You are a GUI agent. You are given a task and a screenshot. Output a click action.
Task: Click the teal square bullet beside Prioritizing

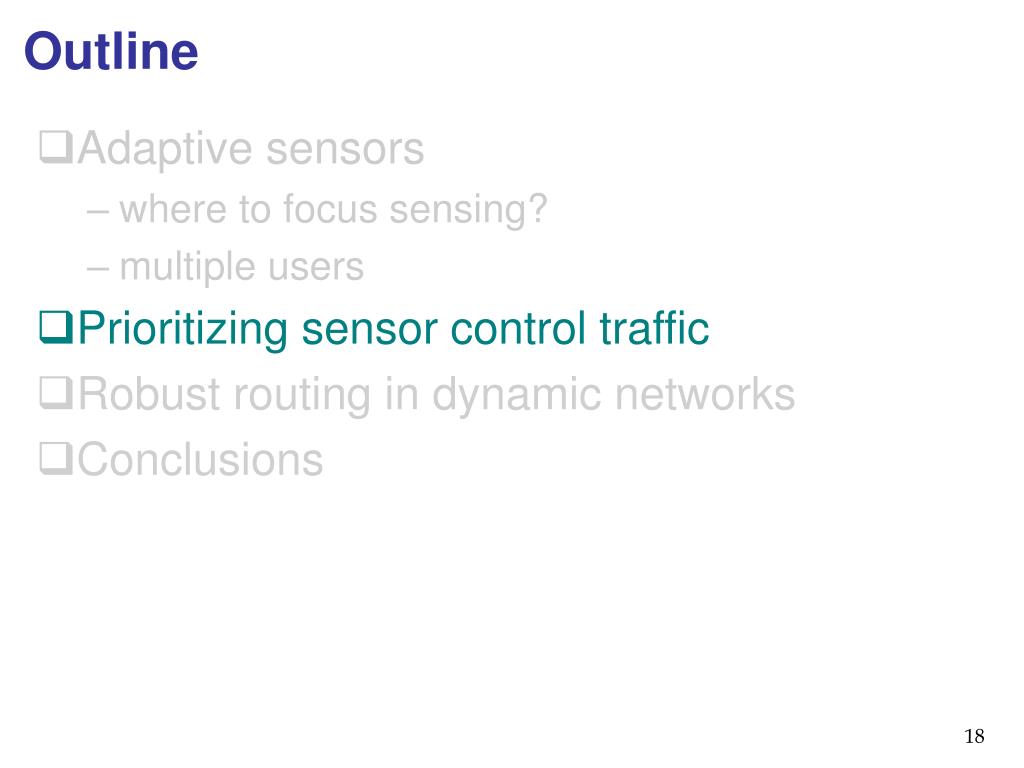click(x=56, y=328)
